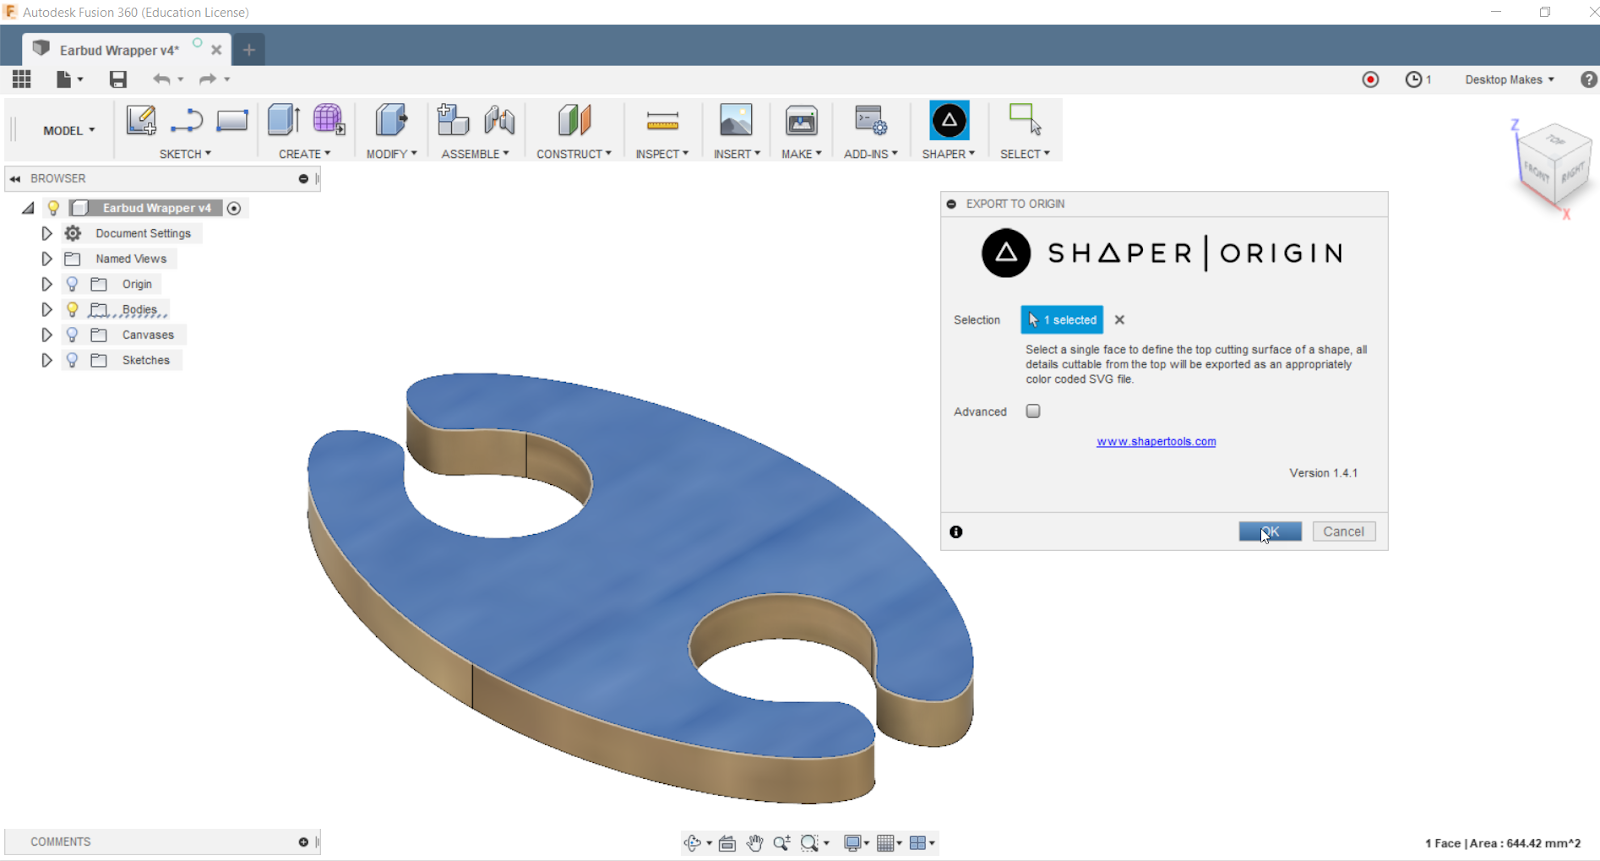Choose the Extrude tool

tap(284, 120)
